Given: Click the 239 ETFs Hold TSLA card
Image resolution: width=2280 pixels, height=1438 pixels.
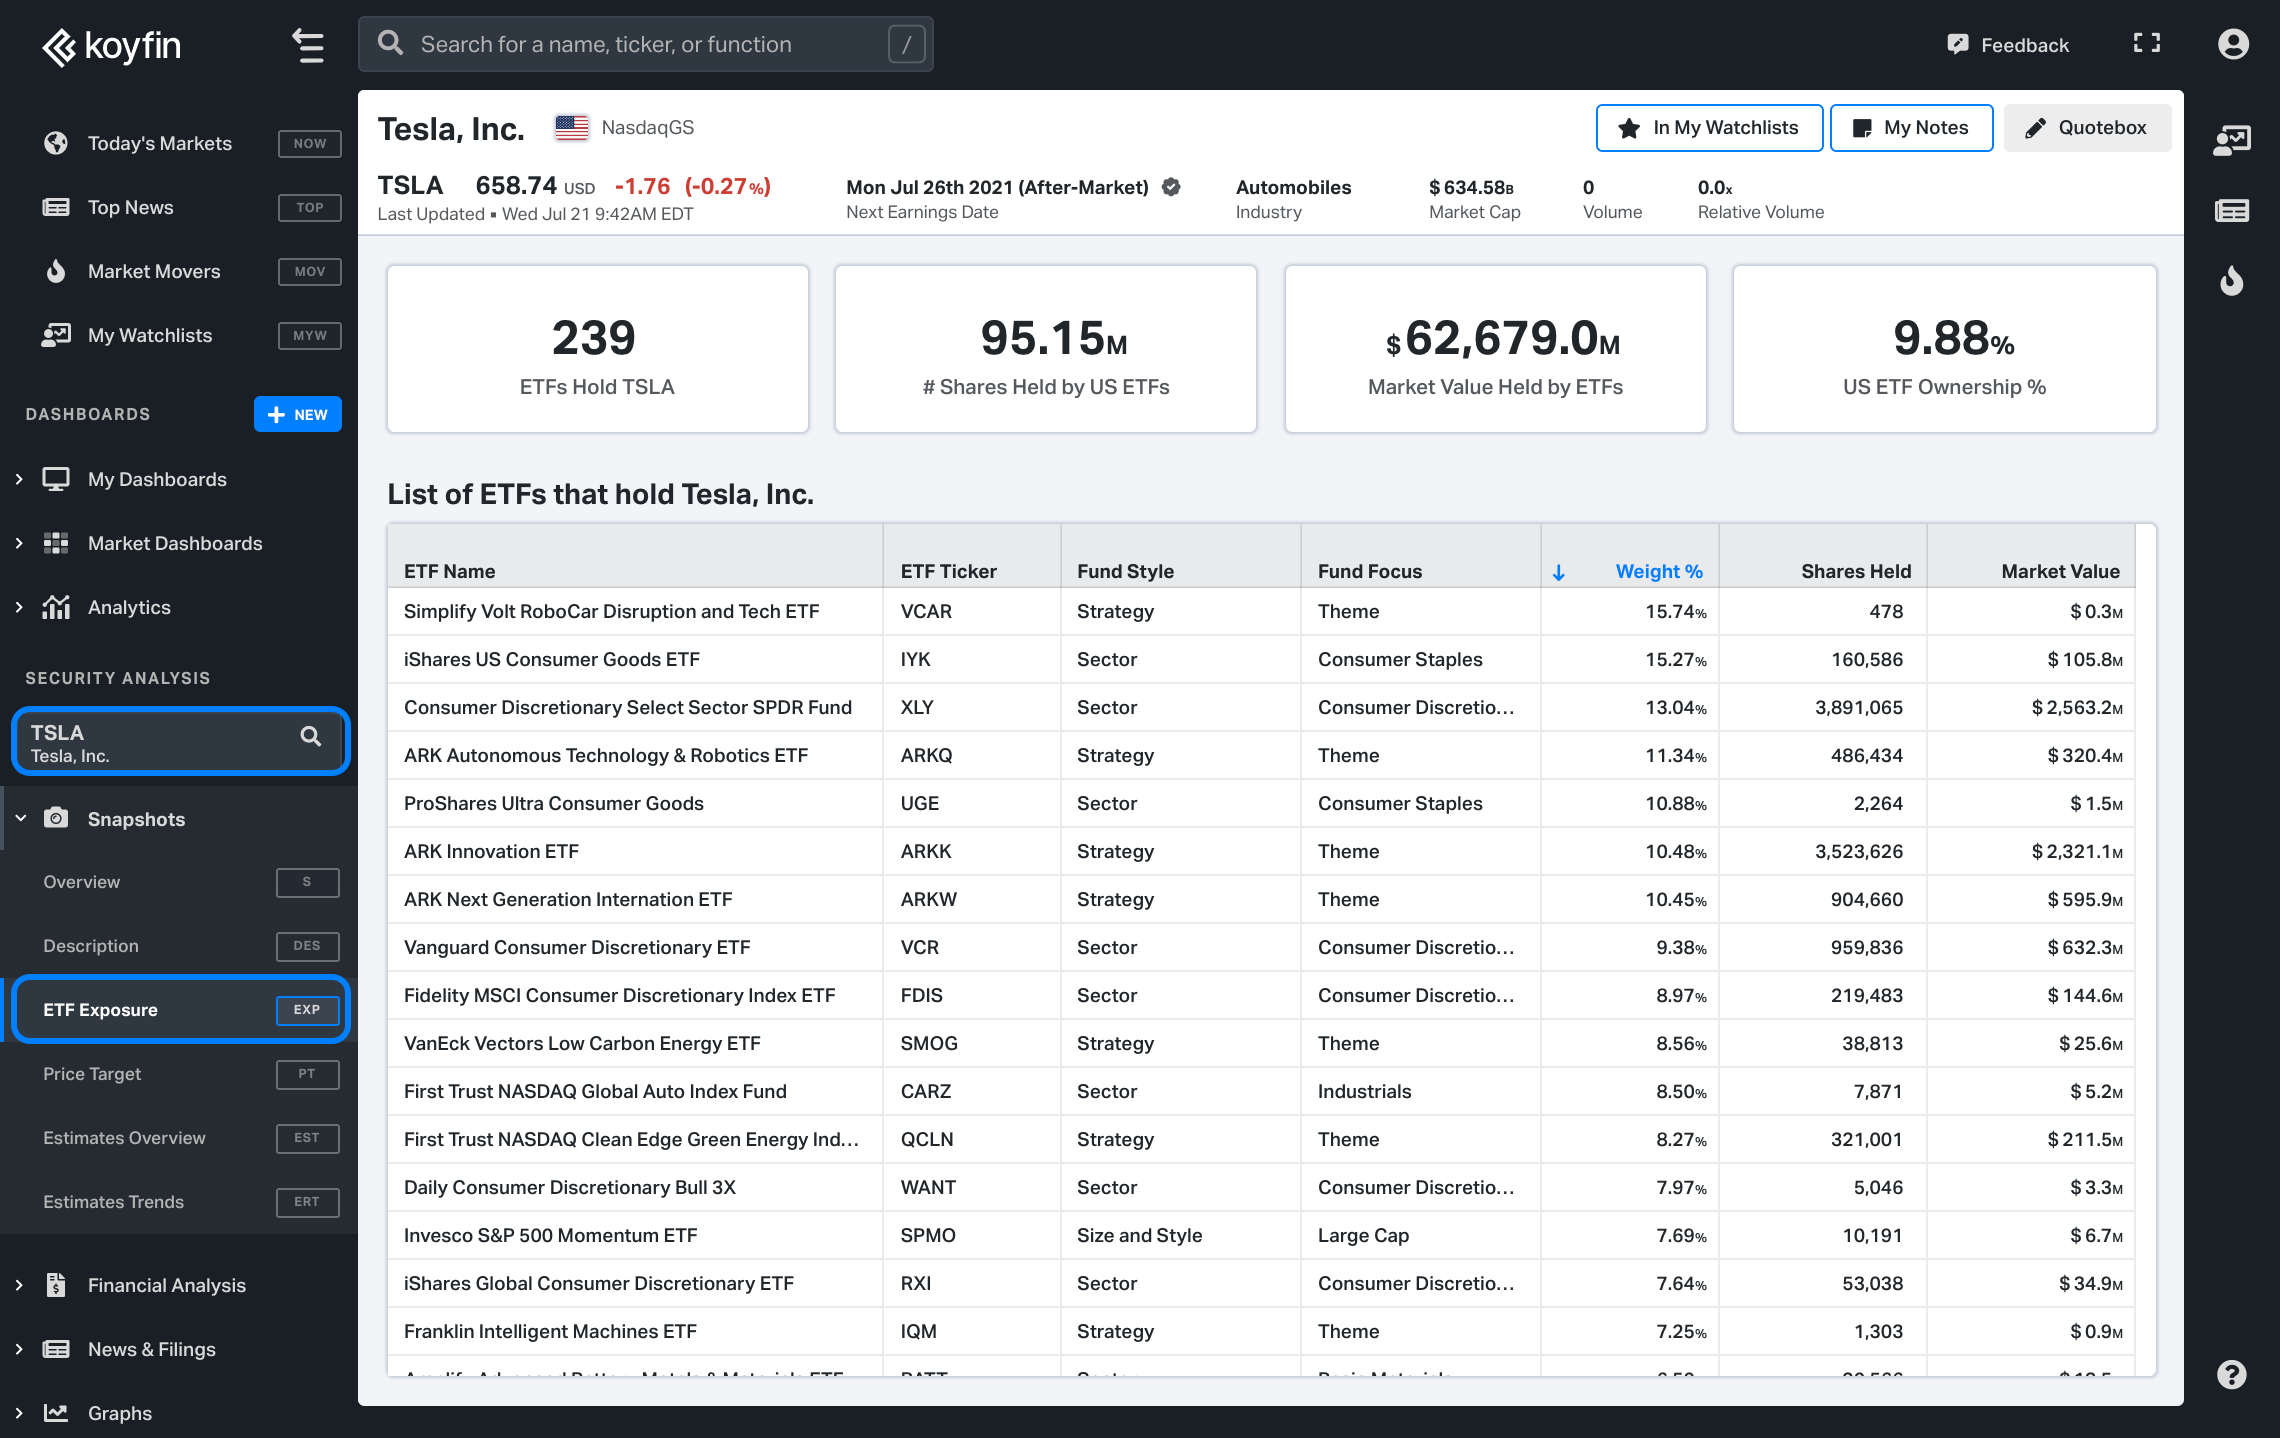Looking at the screenshot, I should click(x=597, y=349).
